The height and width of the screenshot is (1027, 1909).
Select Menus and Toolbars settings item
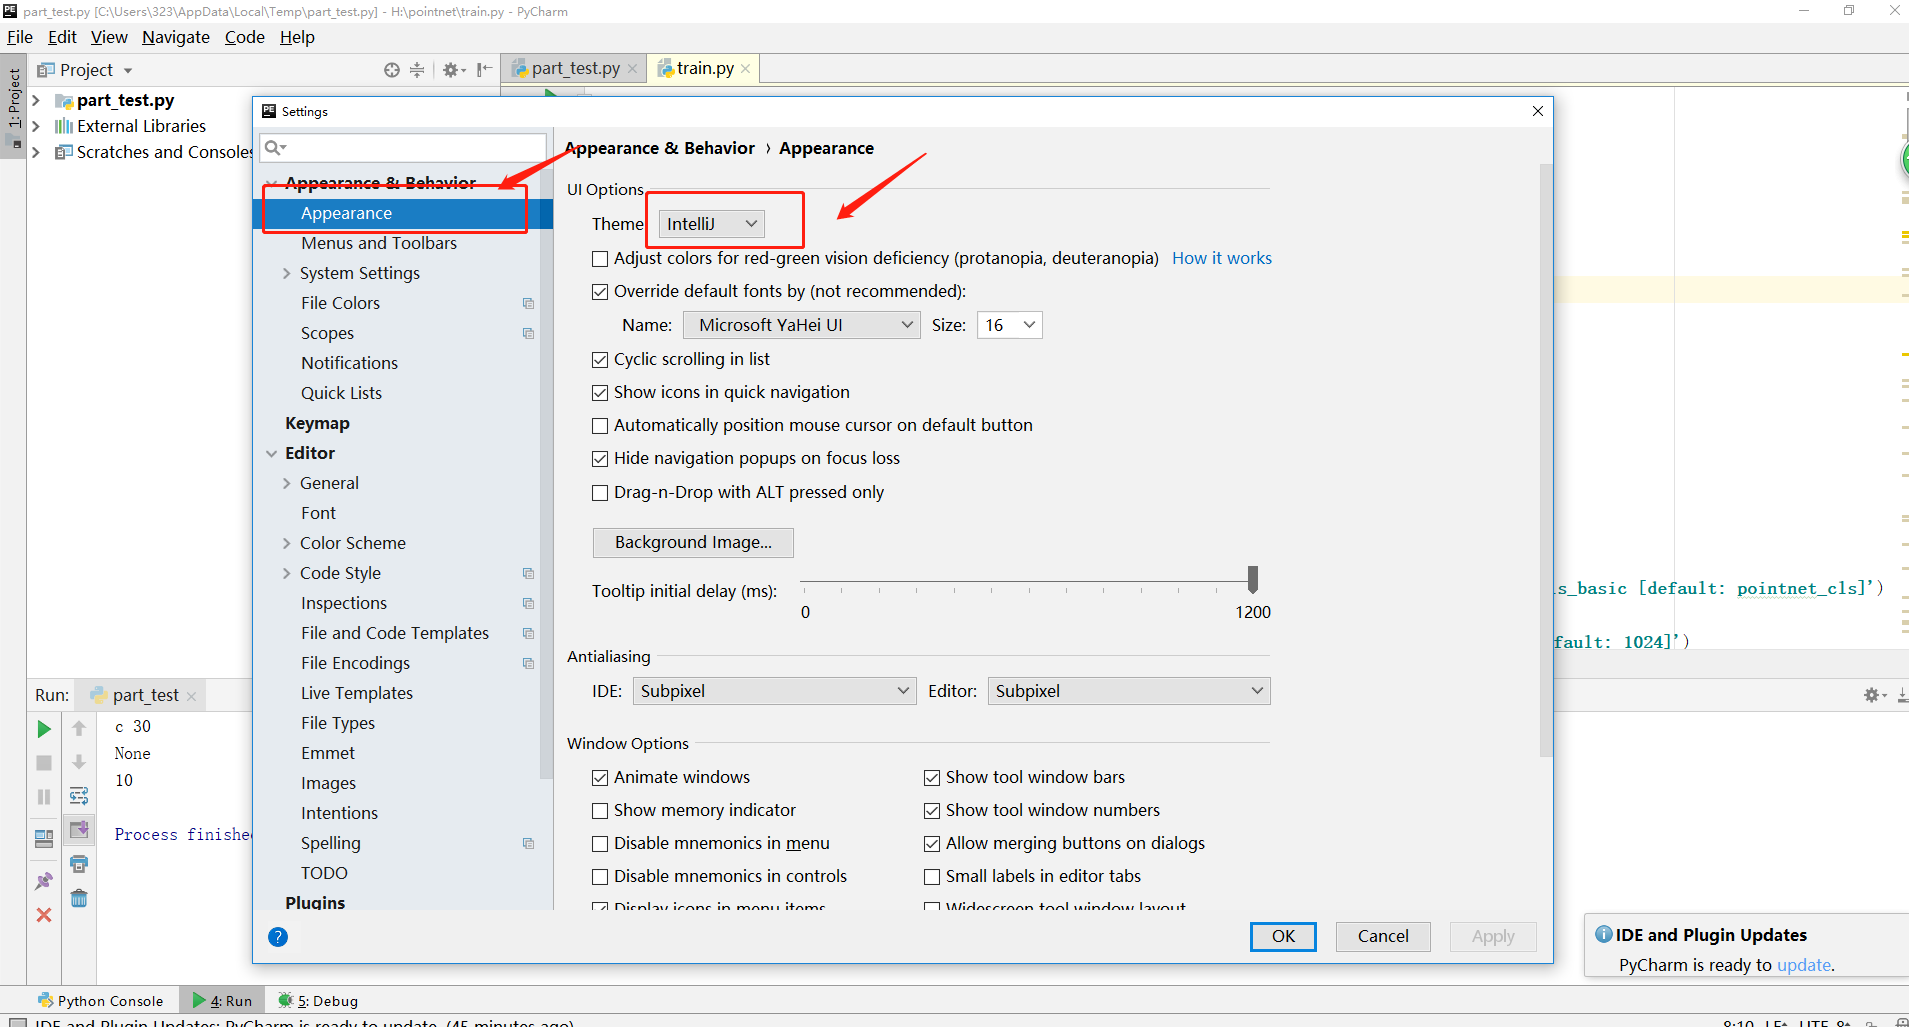pyautogui.click(x=379, y=243)
